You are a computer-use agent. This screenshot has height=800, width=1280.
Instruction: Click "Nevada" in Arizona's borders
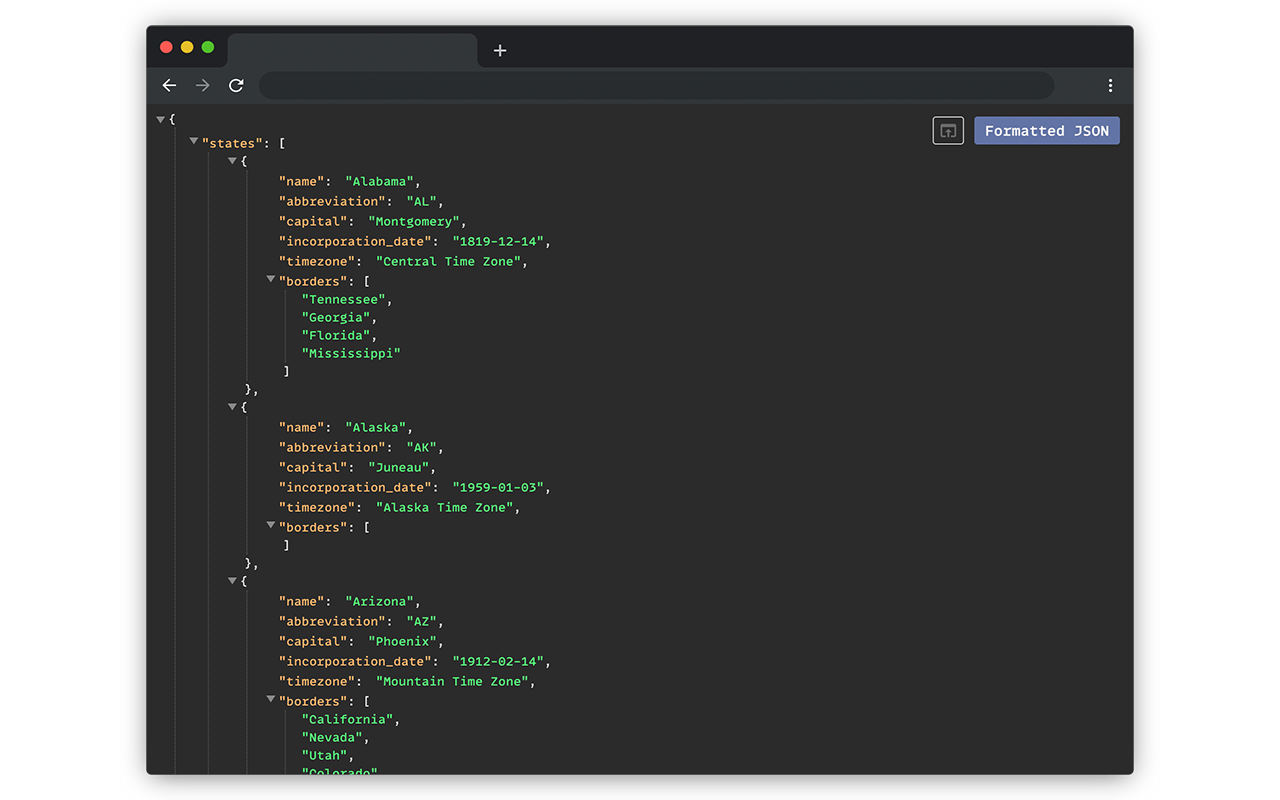[333, 738]
